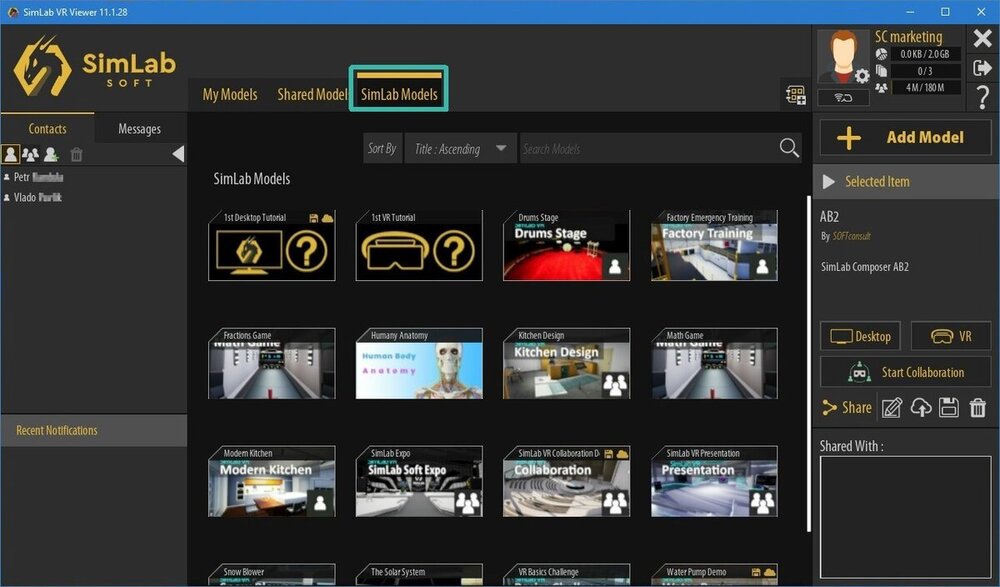1000x587 pixels.
Task: Select the single contact view icon
Action: tap(10, 155)
